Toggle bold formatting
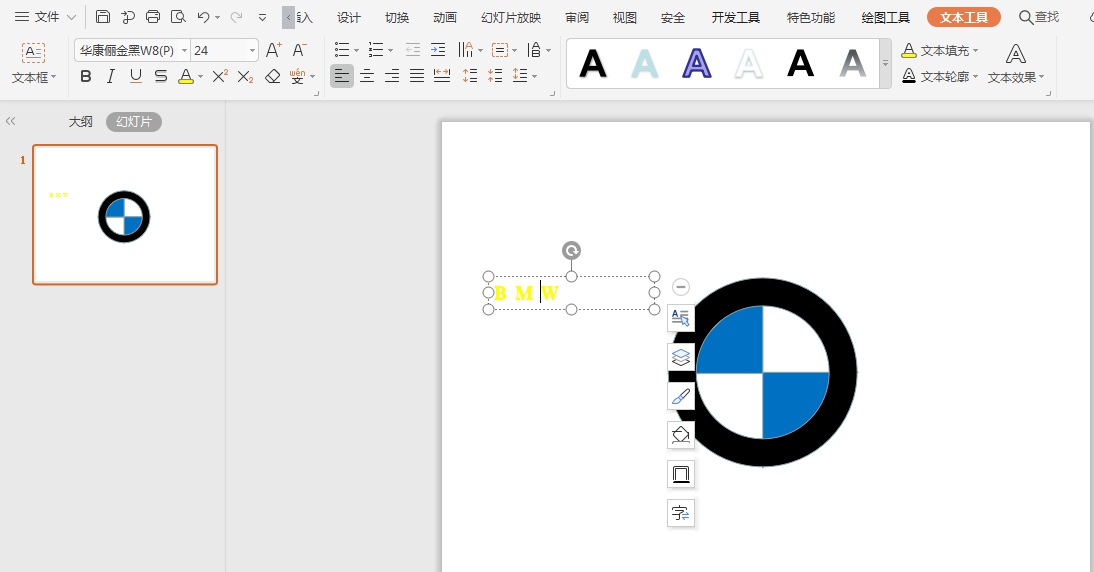The width and height of the screenshot is (1094, 572). click(x=86, y=76)
